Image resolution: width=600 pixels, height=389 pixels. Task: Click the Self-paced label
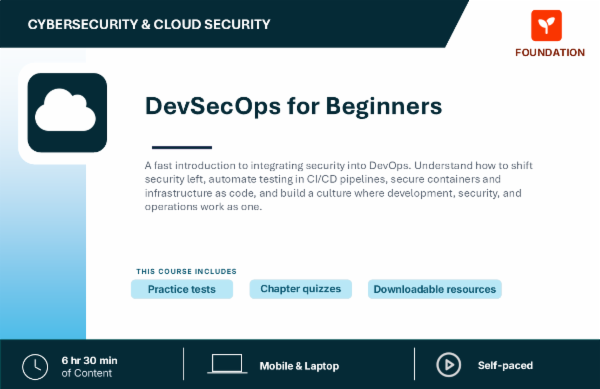click(x=505, y=365)
